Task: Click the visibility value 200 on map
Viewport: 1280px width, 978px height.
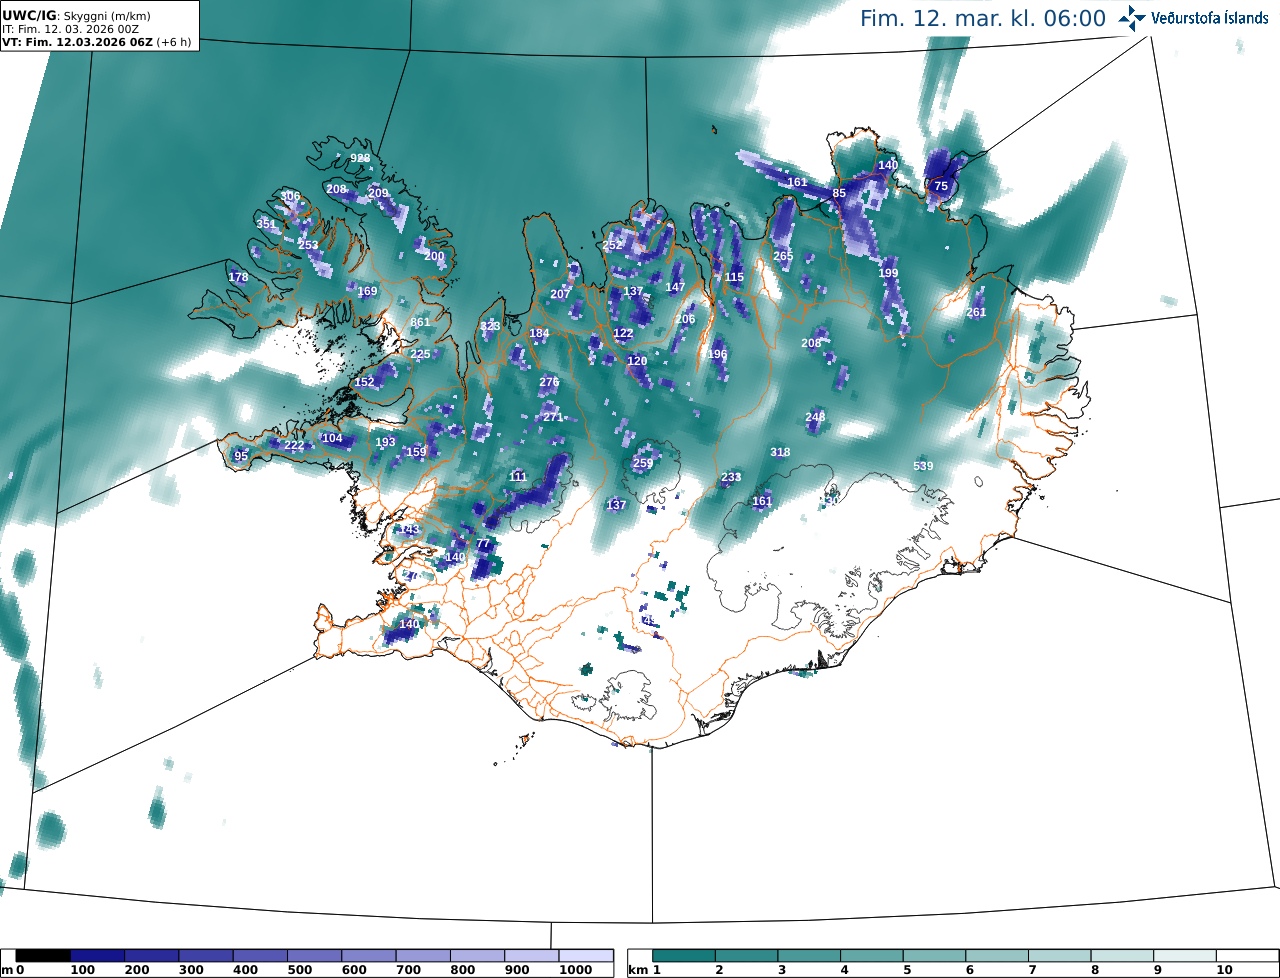Action: [434, 256]
